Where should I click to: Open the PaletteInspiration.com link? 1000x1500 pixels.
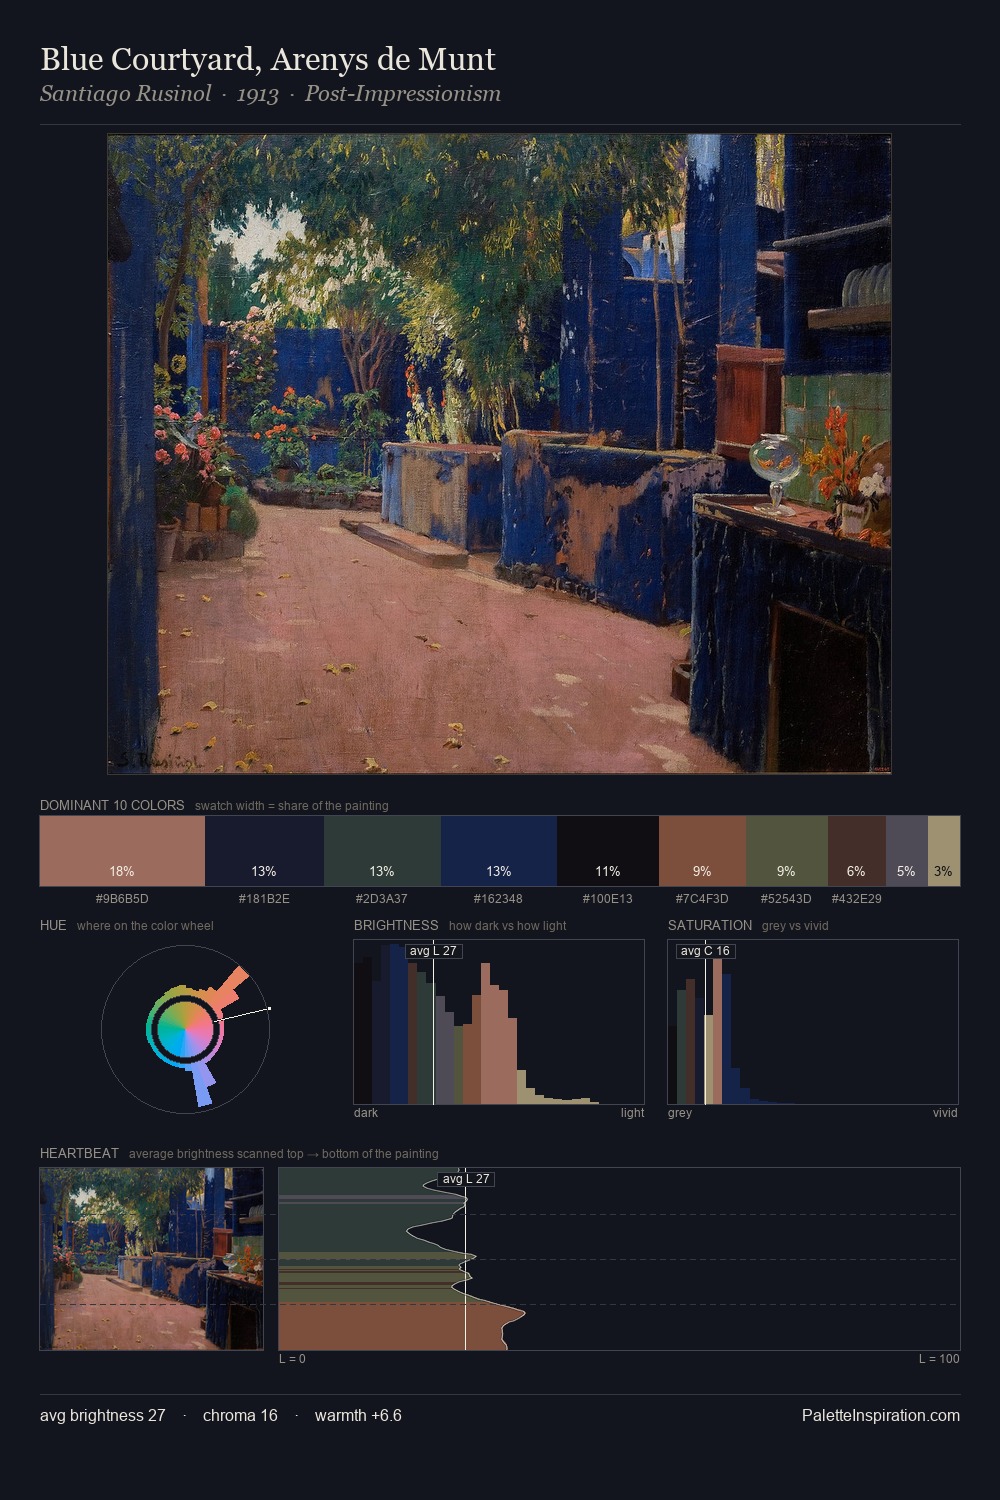881,1415
